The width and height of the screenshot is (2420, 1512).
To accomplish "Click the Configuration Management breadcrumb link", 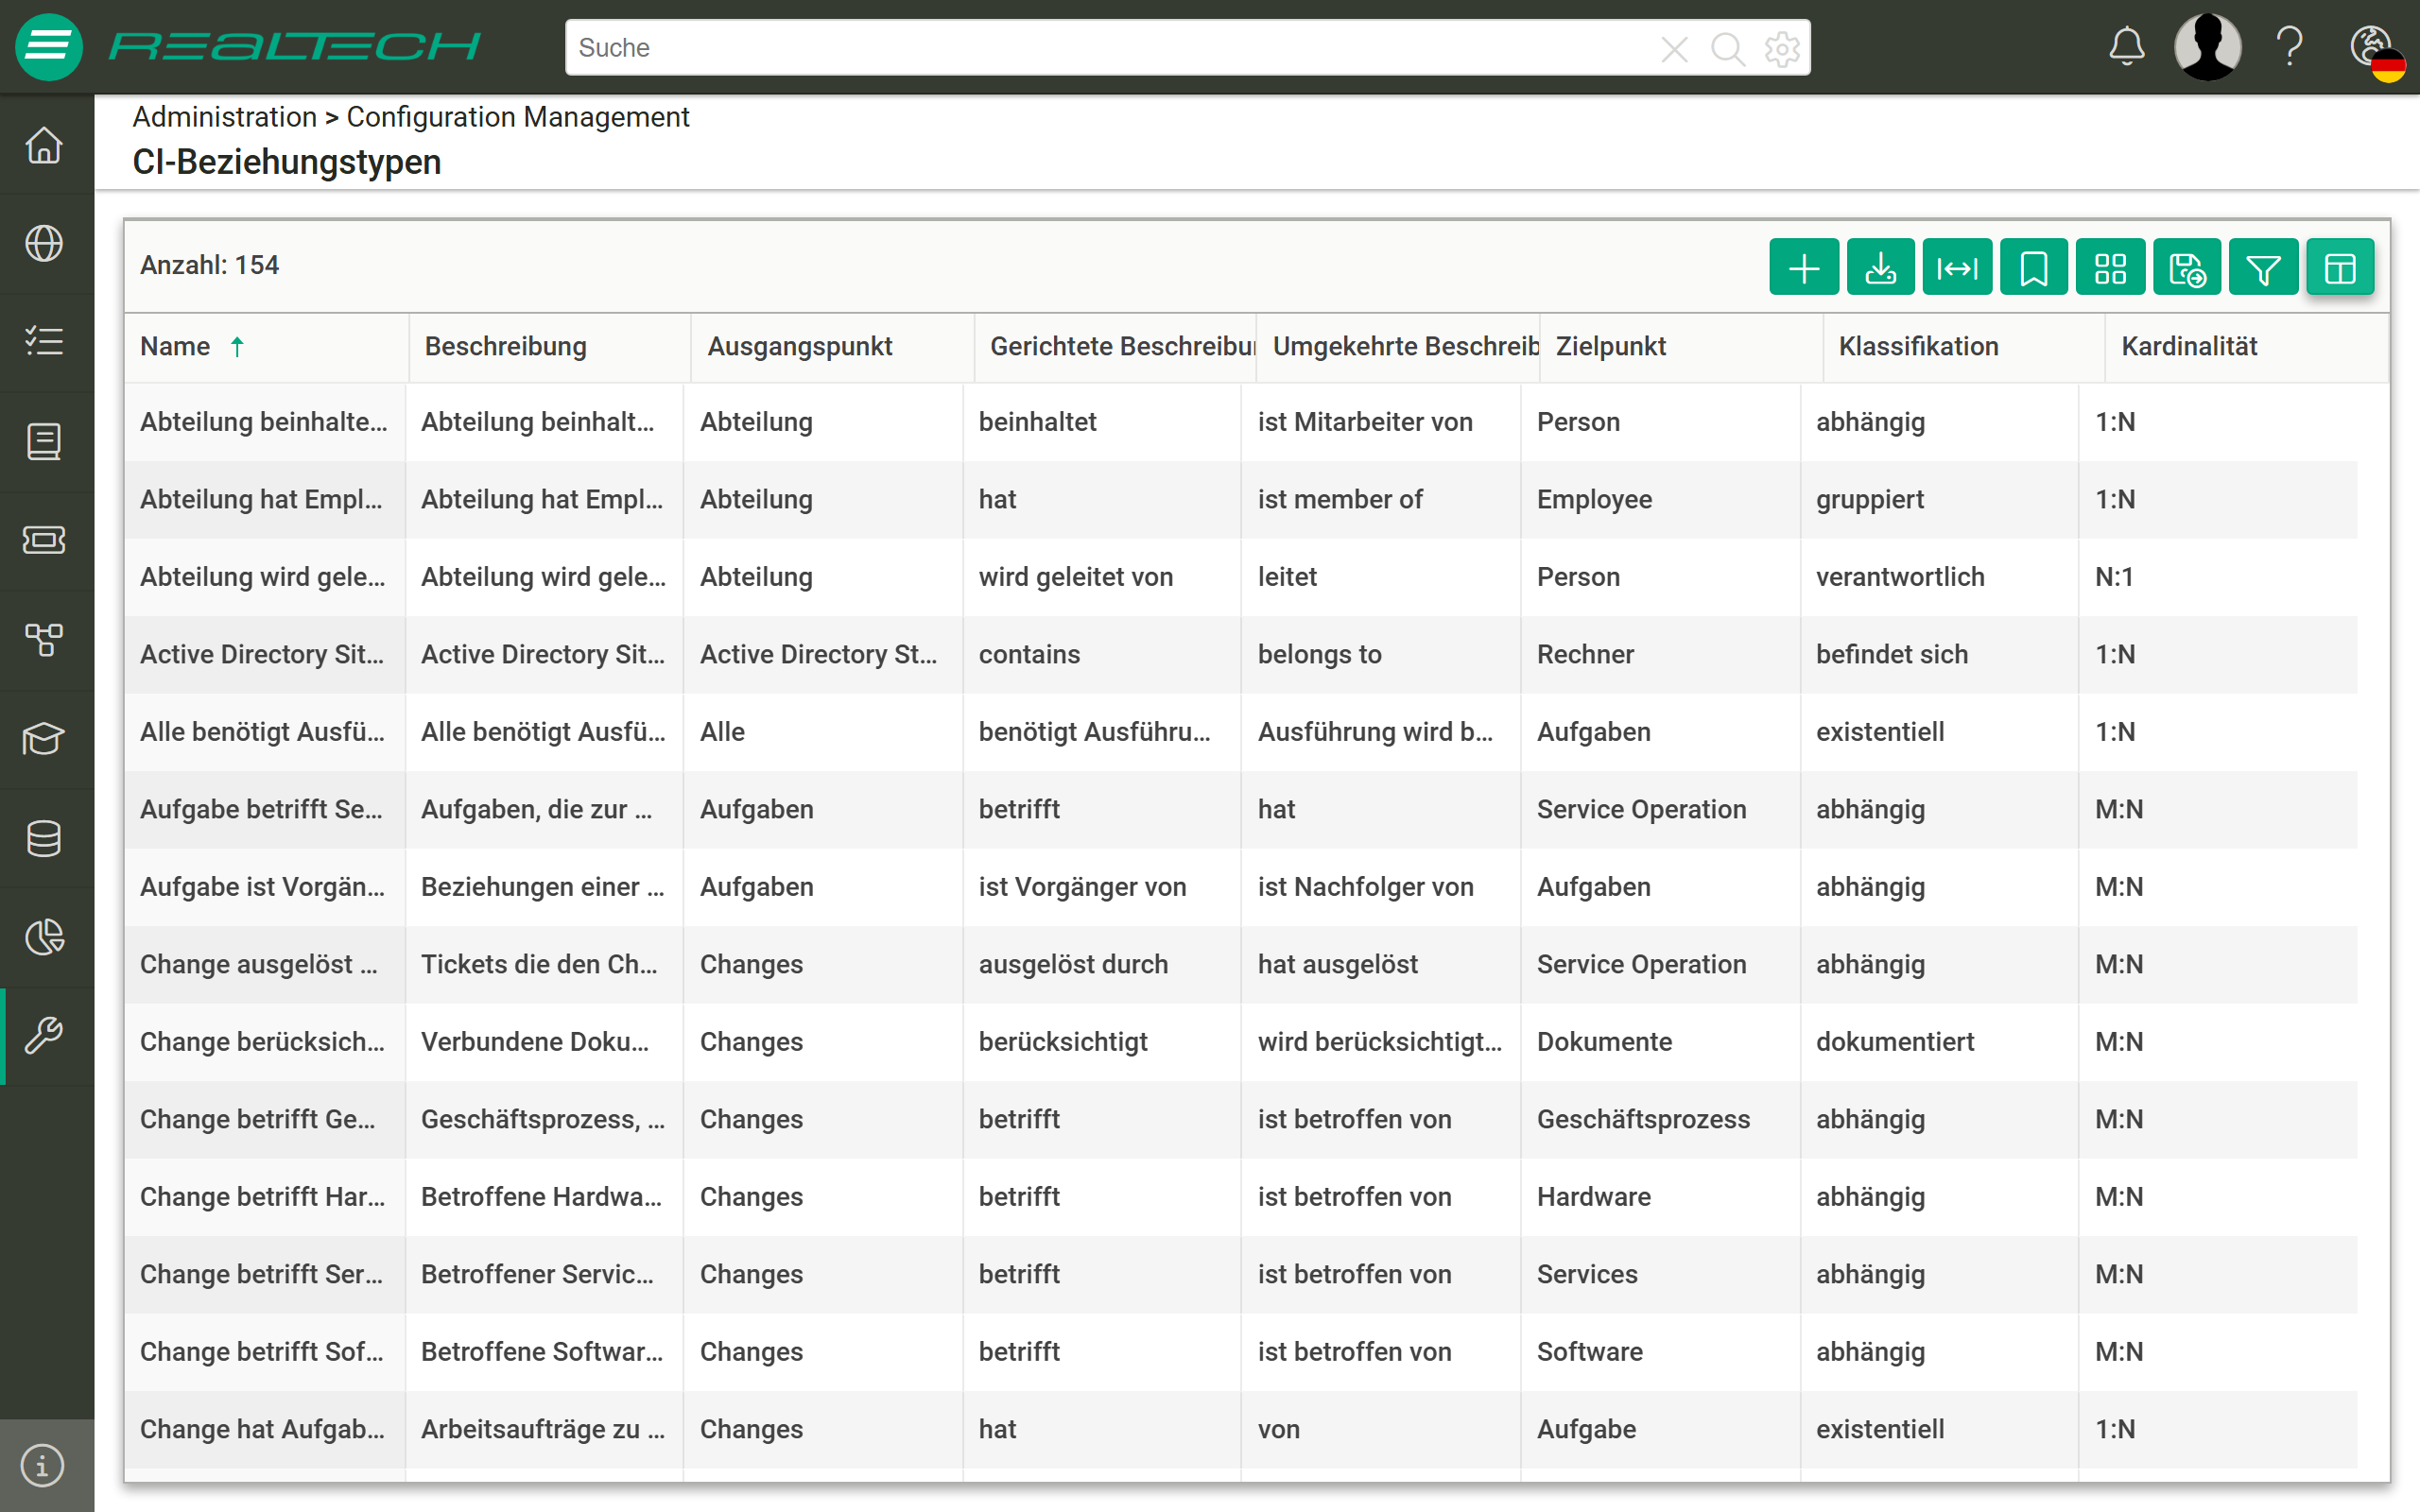I will pos(518,117).
